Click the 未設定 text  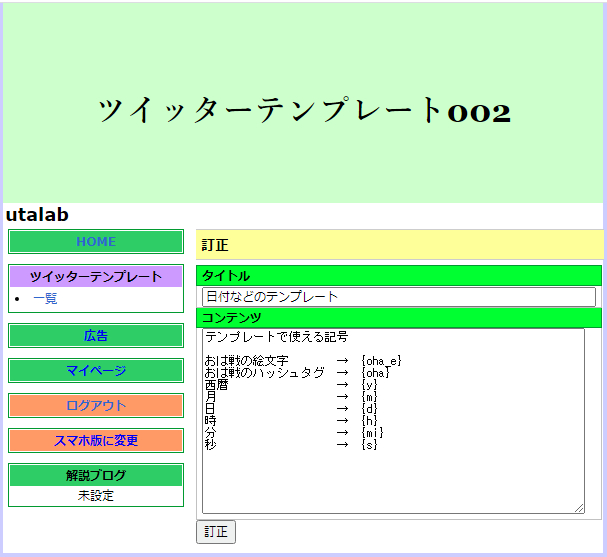[96, 495]
